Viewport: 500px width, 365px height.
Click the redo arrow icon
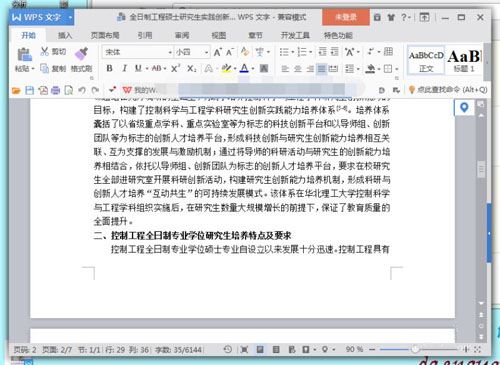coord(95,90)
